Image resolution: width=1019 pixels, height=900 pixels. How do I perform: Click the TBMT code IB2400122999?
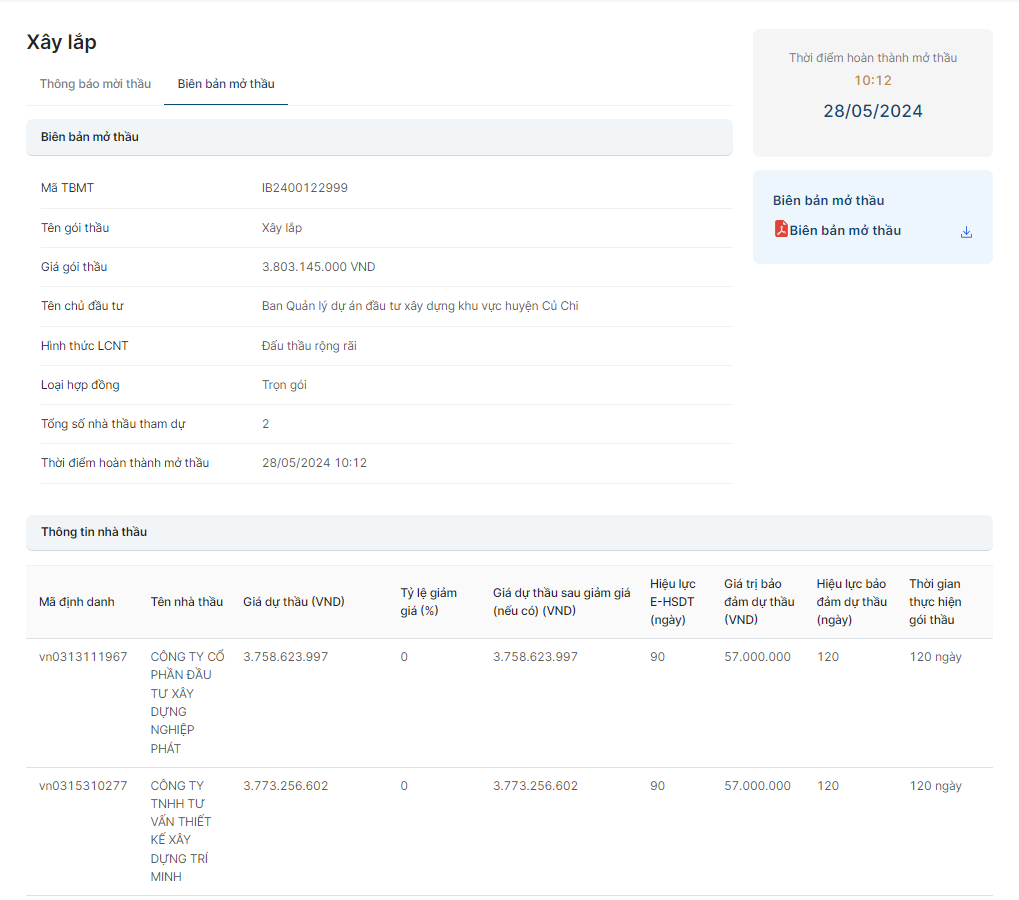304,188
